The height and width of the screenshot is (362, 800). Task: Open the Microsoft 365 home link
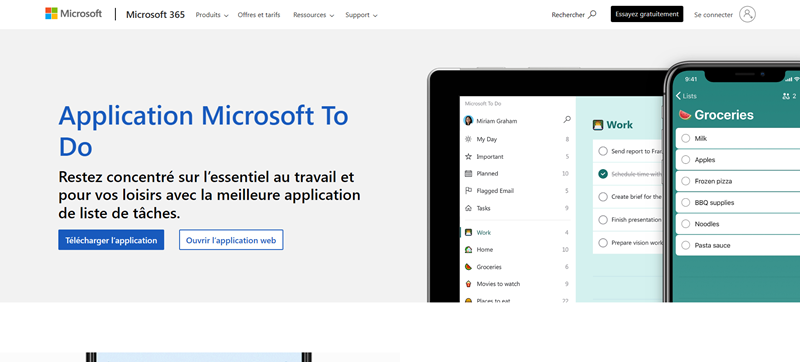155,15
